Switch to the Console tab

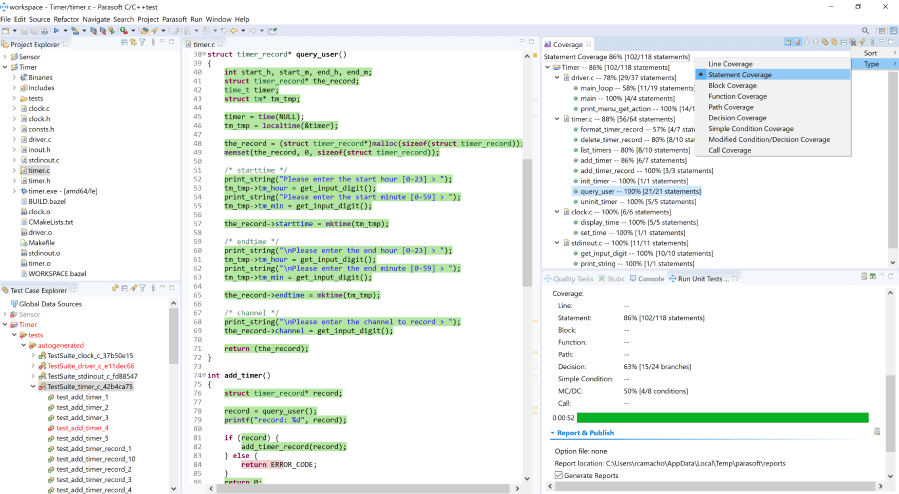650,278
